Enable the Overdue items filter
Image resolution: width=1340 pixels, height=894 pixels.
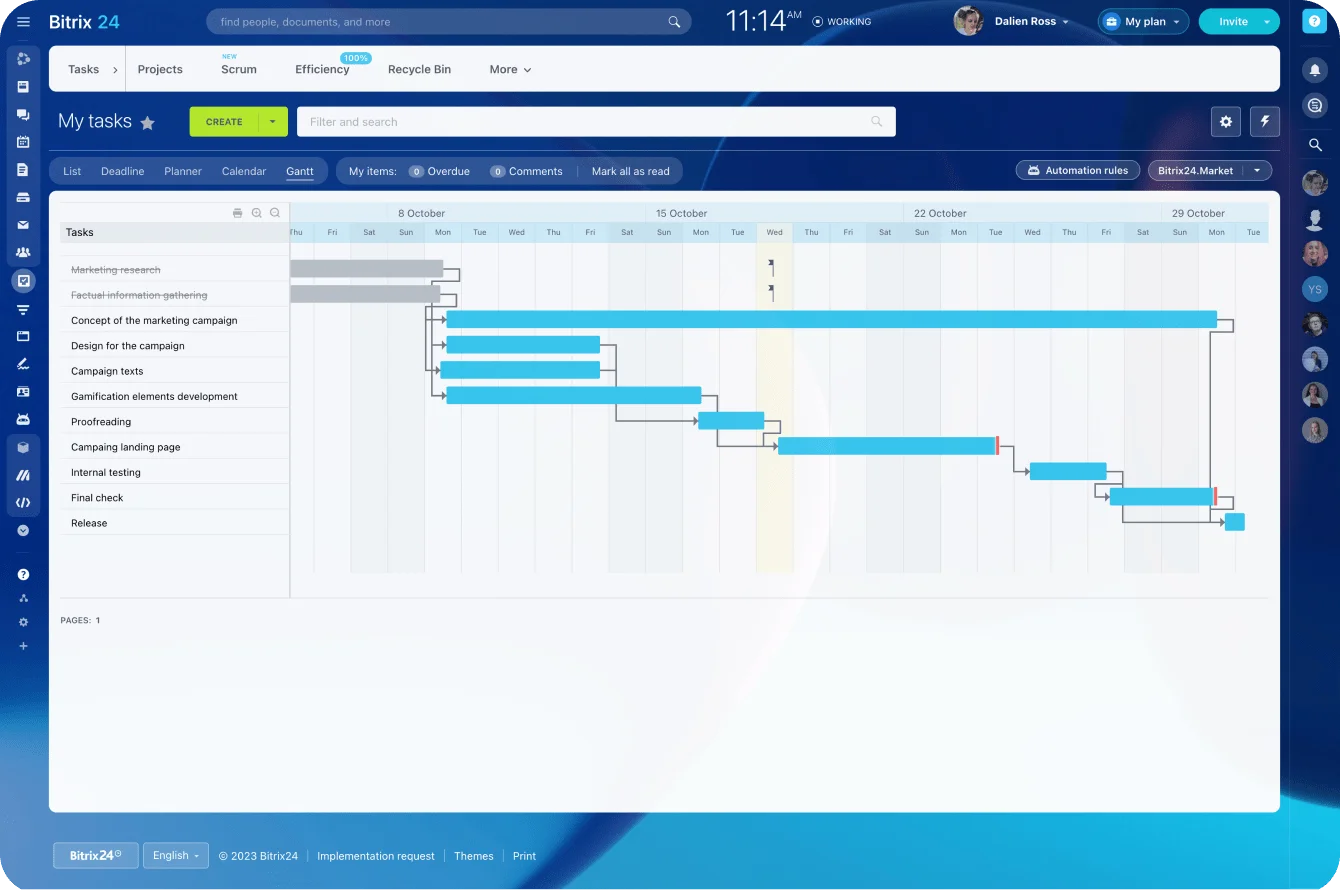tap(440, 171)
